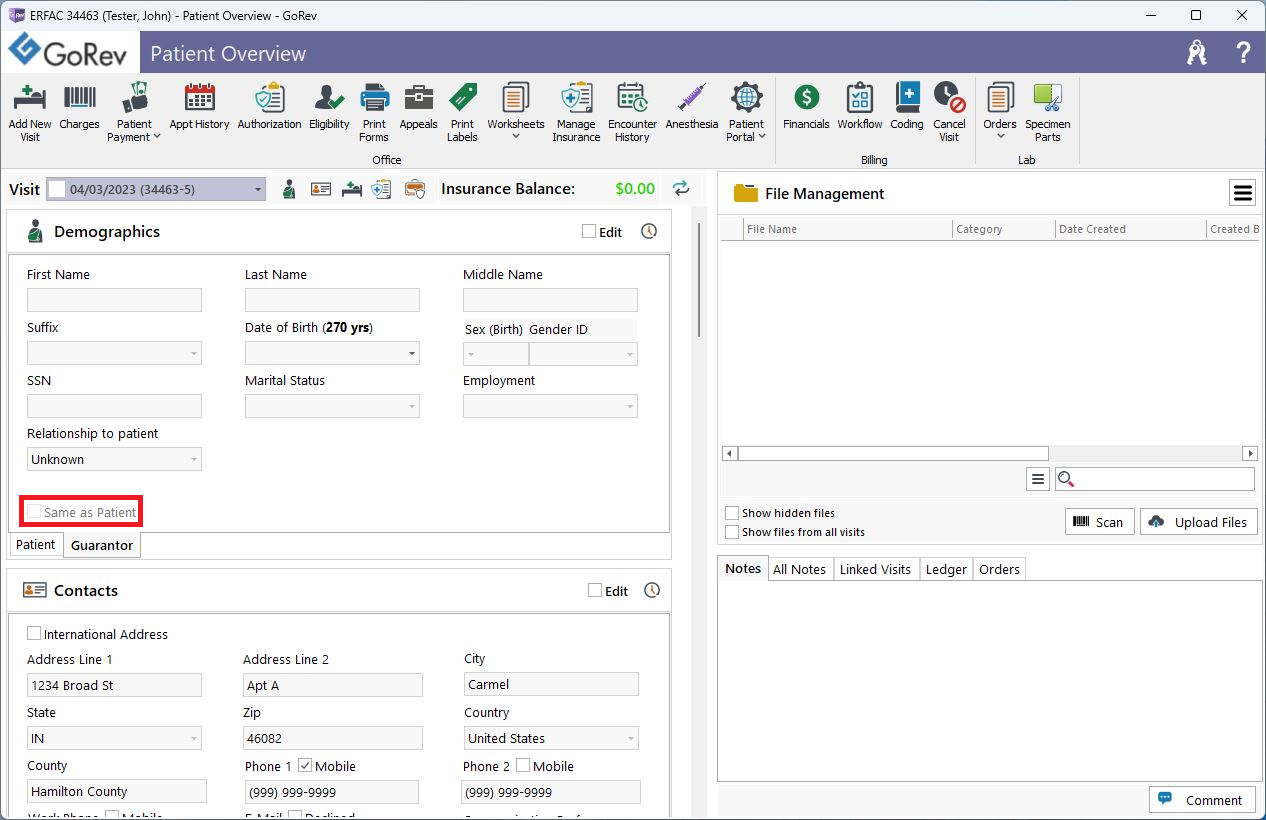Open the Worksheets tool
The height and width of the screenshot is (820, 1266).
(516, 112)
